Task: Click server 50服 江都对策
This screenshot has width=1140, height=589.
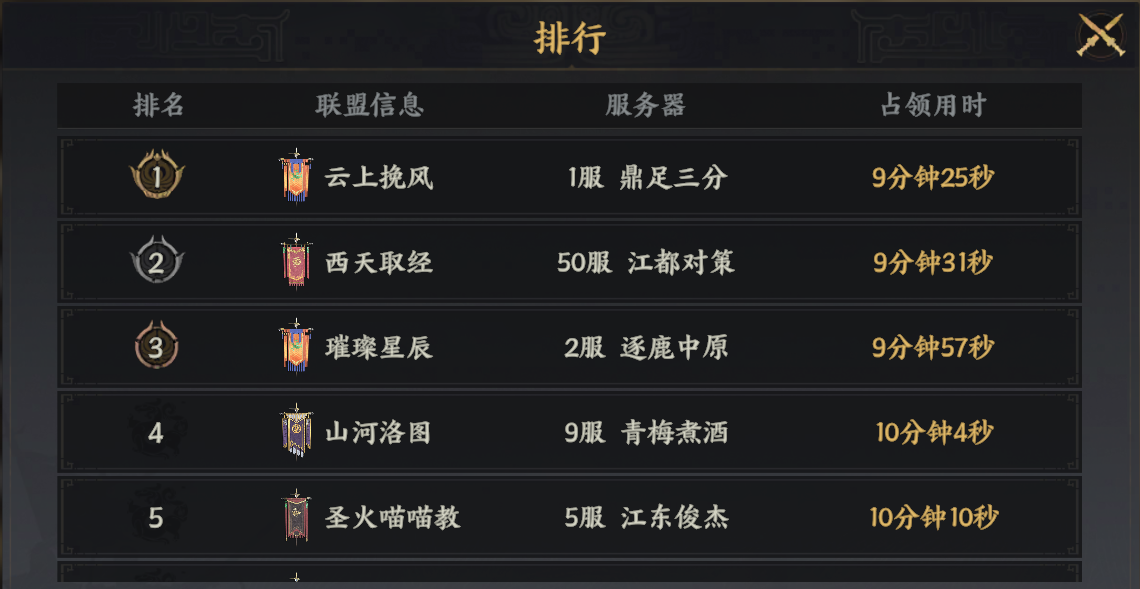Action: [645, 263]
